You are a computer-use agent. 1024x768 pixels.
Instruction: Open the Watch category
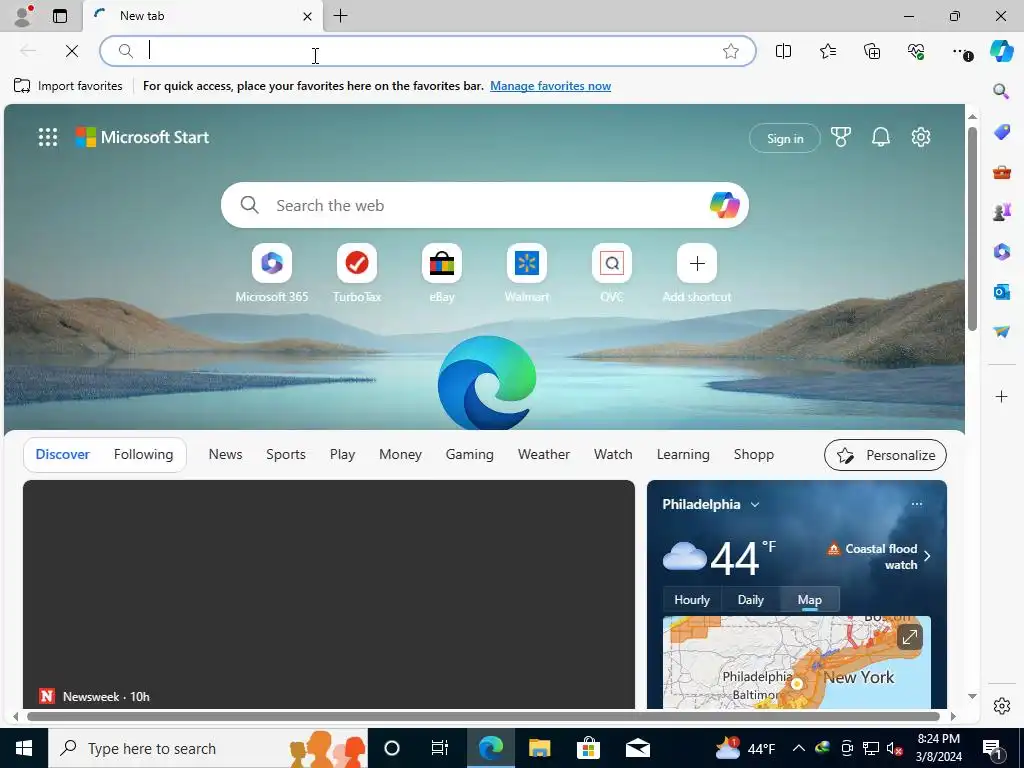coord(613,455)
